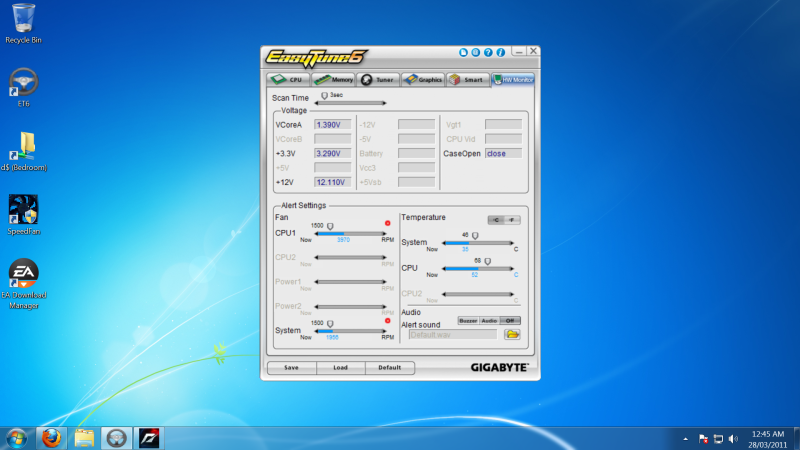Set temperature unit to Celsius
Viewport: 800px width, 450px height.
(496, 220)
